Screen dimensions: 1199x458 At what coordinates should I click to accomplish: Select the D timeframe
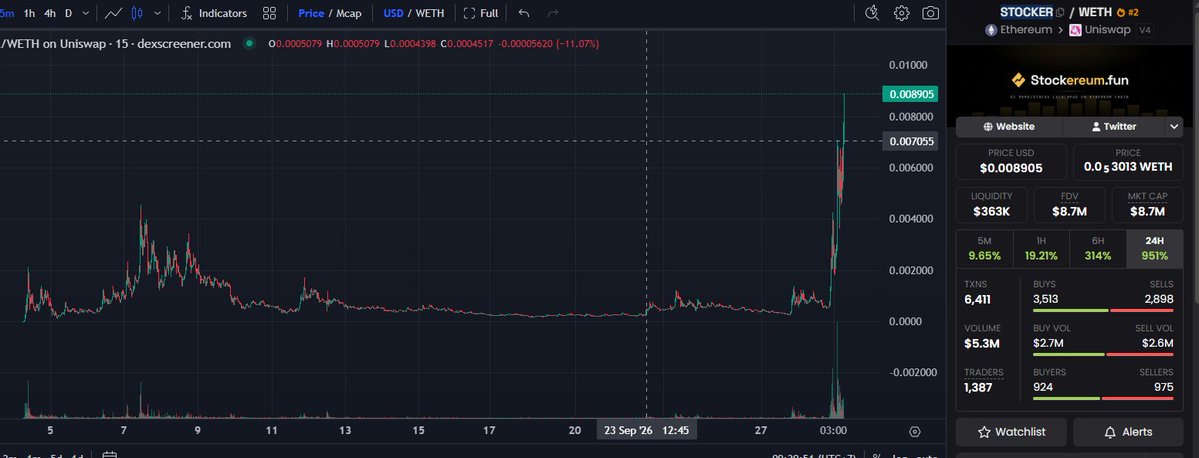(x=68, y=13)
